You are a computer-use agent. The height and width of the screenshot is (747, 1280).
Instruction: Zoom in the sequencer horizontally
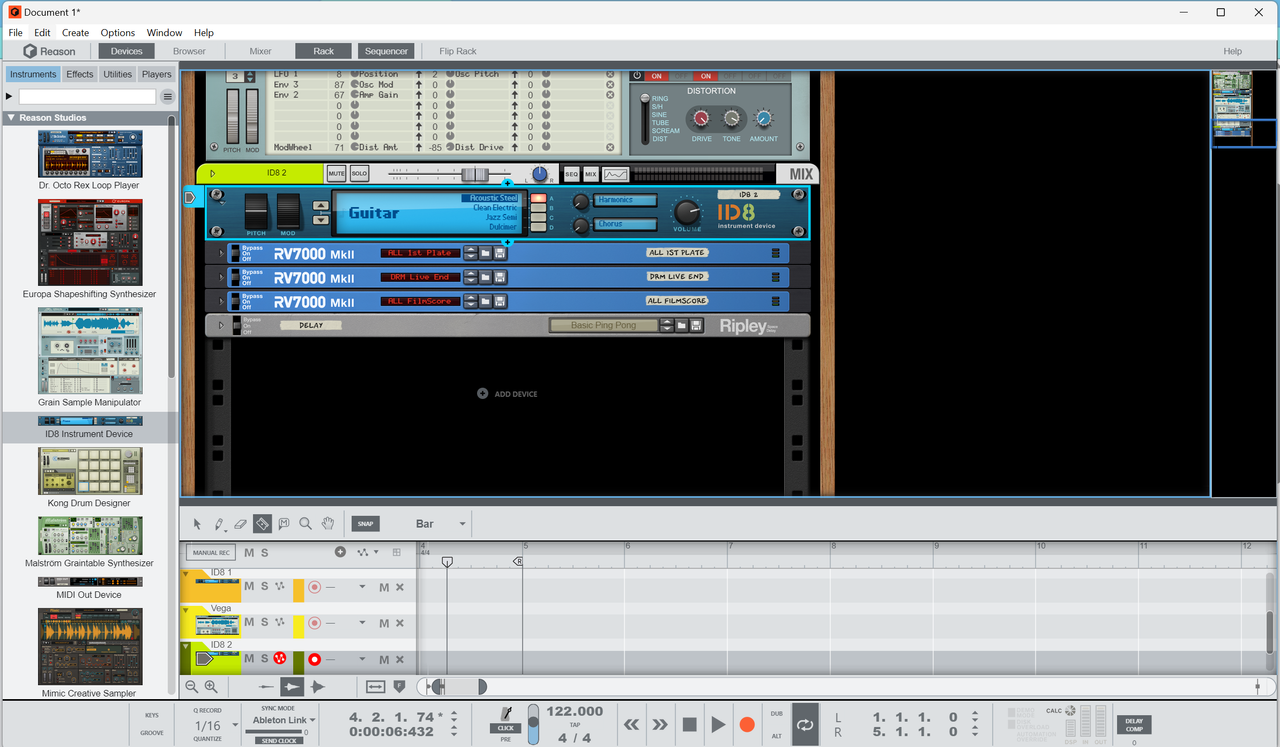[x=211, y=687]
